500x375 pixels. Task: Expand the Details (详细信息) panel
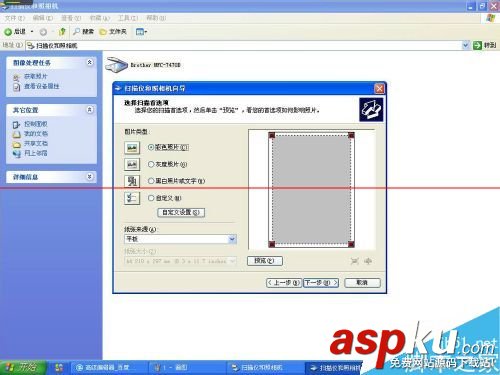[89, 177]
